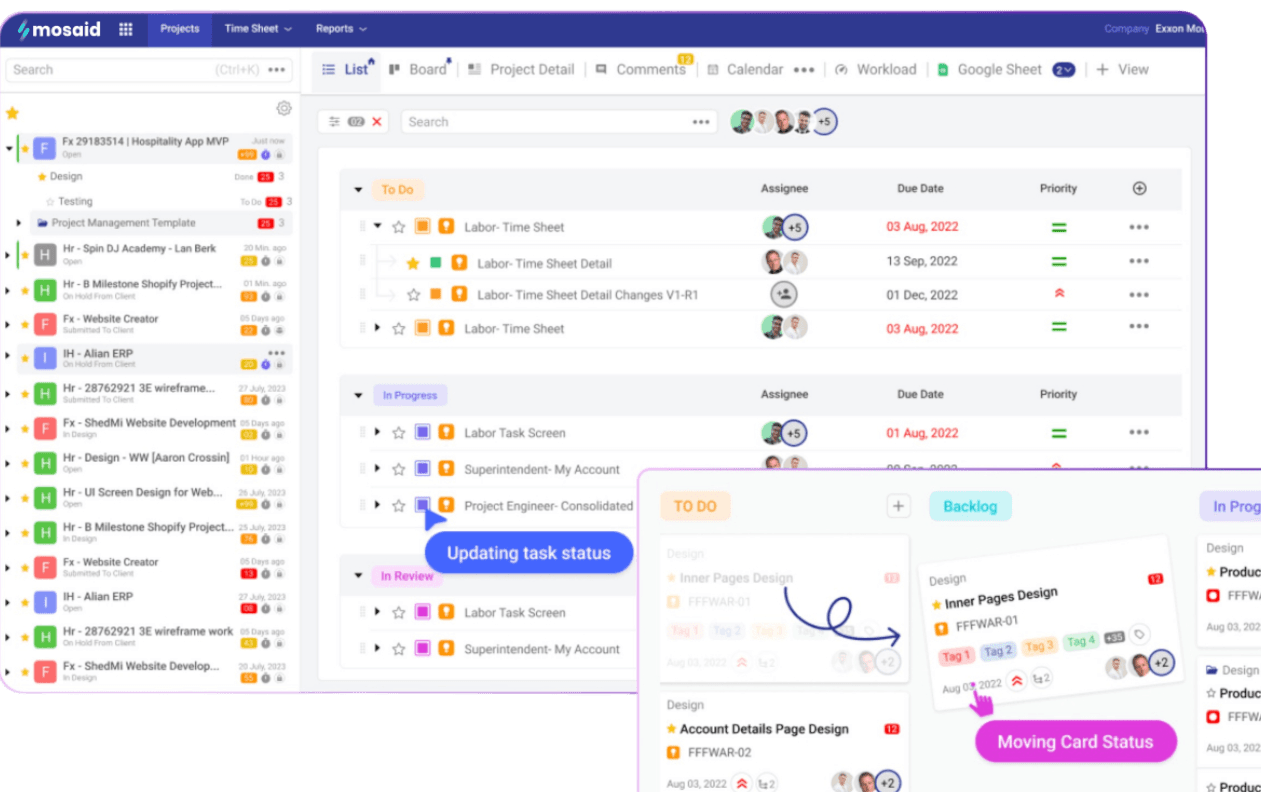Viewport: 1261px width, 792px height.
Task: Clear active filters with the red X icon
Action: (x=377, y=121)
